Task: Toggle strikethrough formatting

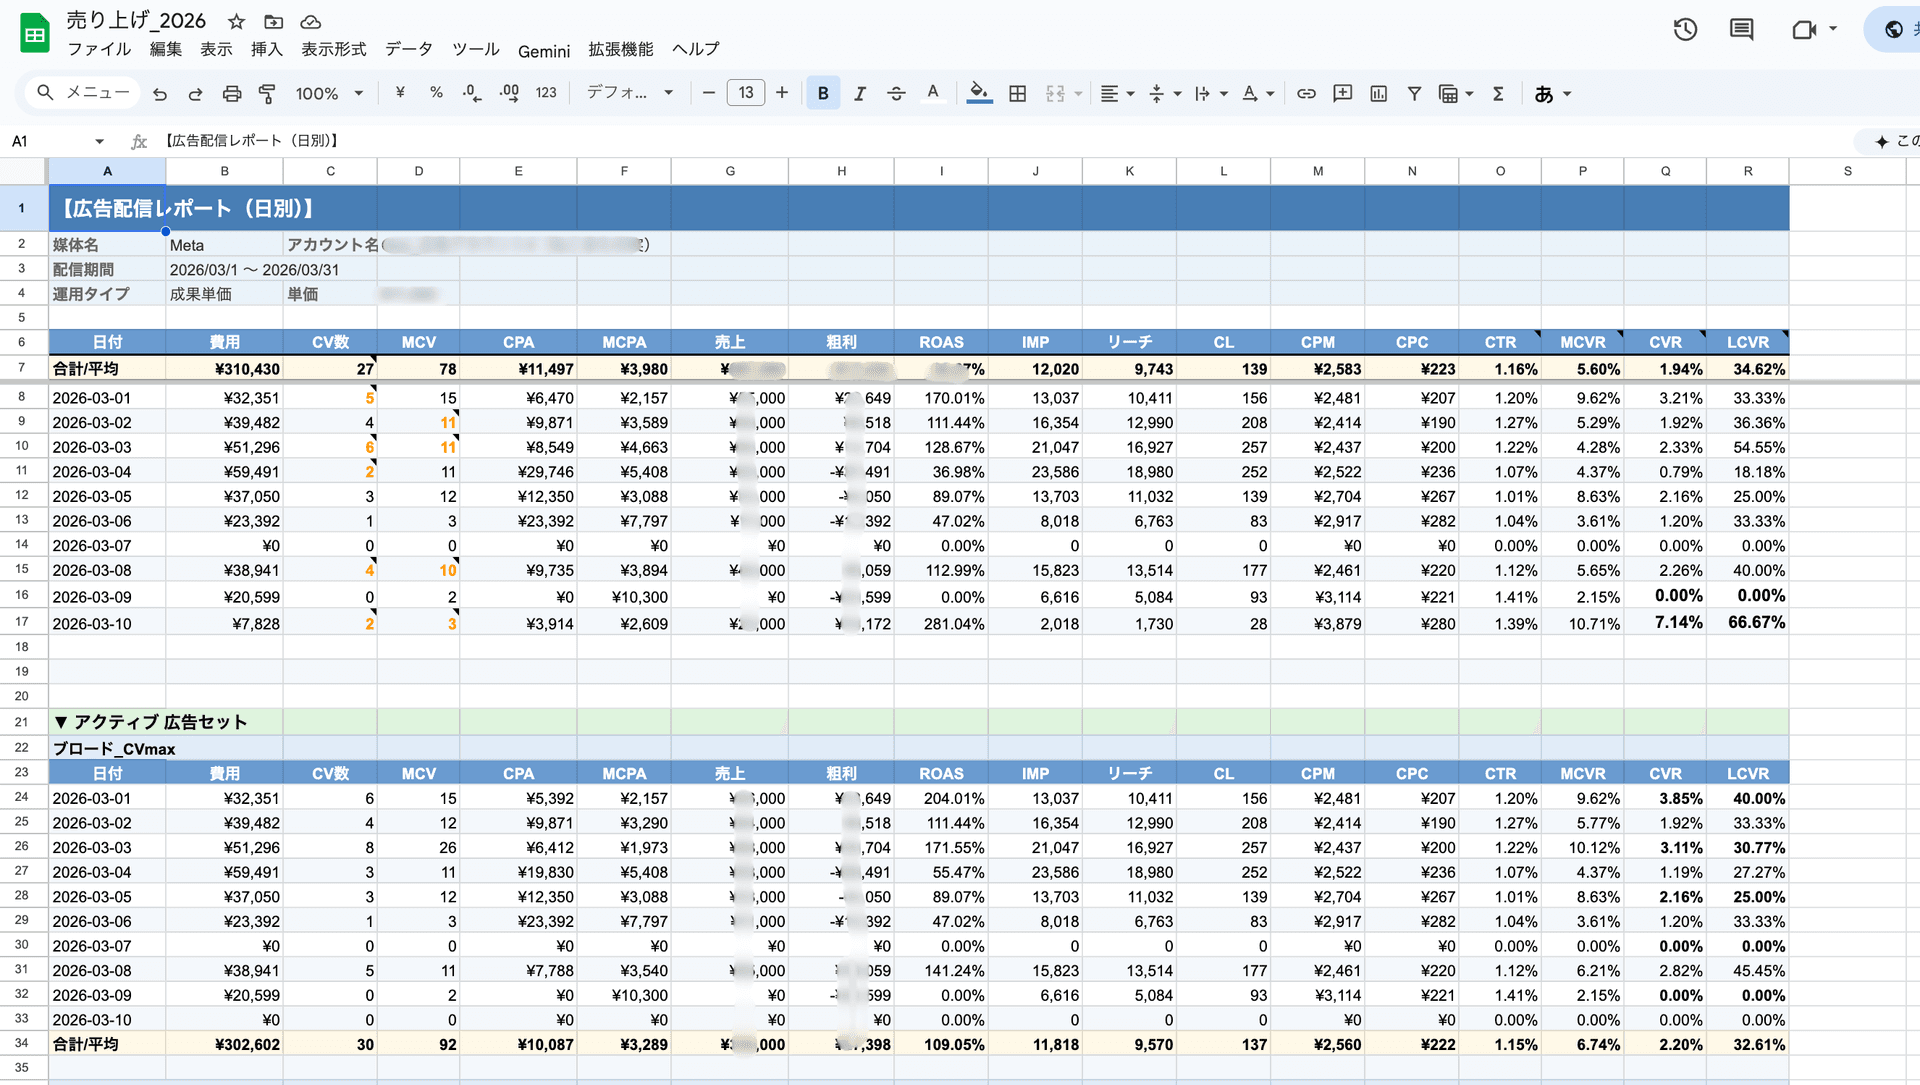Action: coord(896,93)
